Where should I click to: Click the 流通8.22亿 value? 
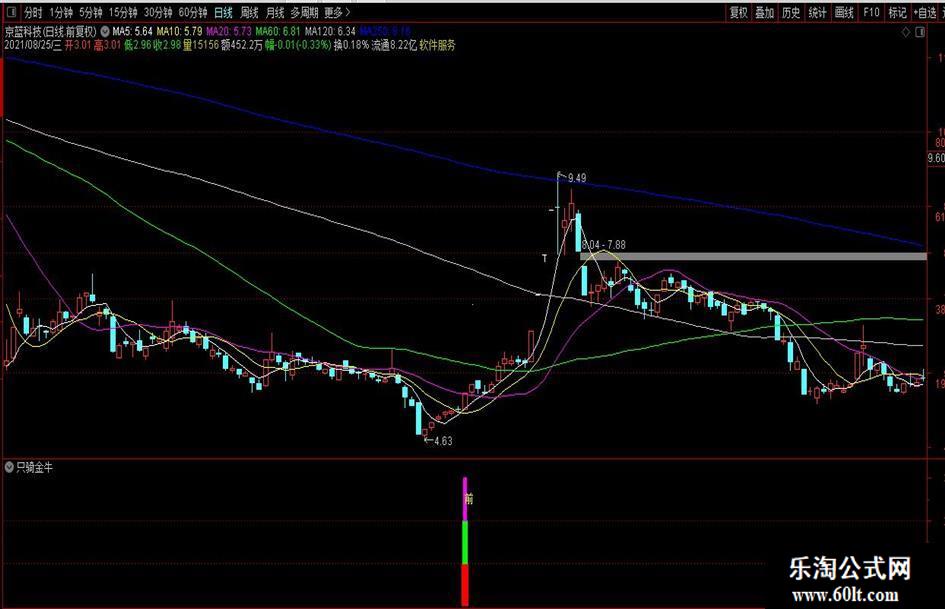coord(394,45)
